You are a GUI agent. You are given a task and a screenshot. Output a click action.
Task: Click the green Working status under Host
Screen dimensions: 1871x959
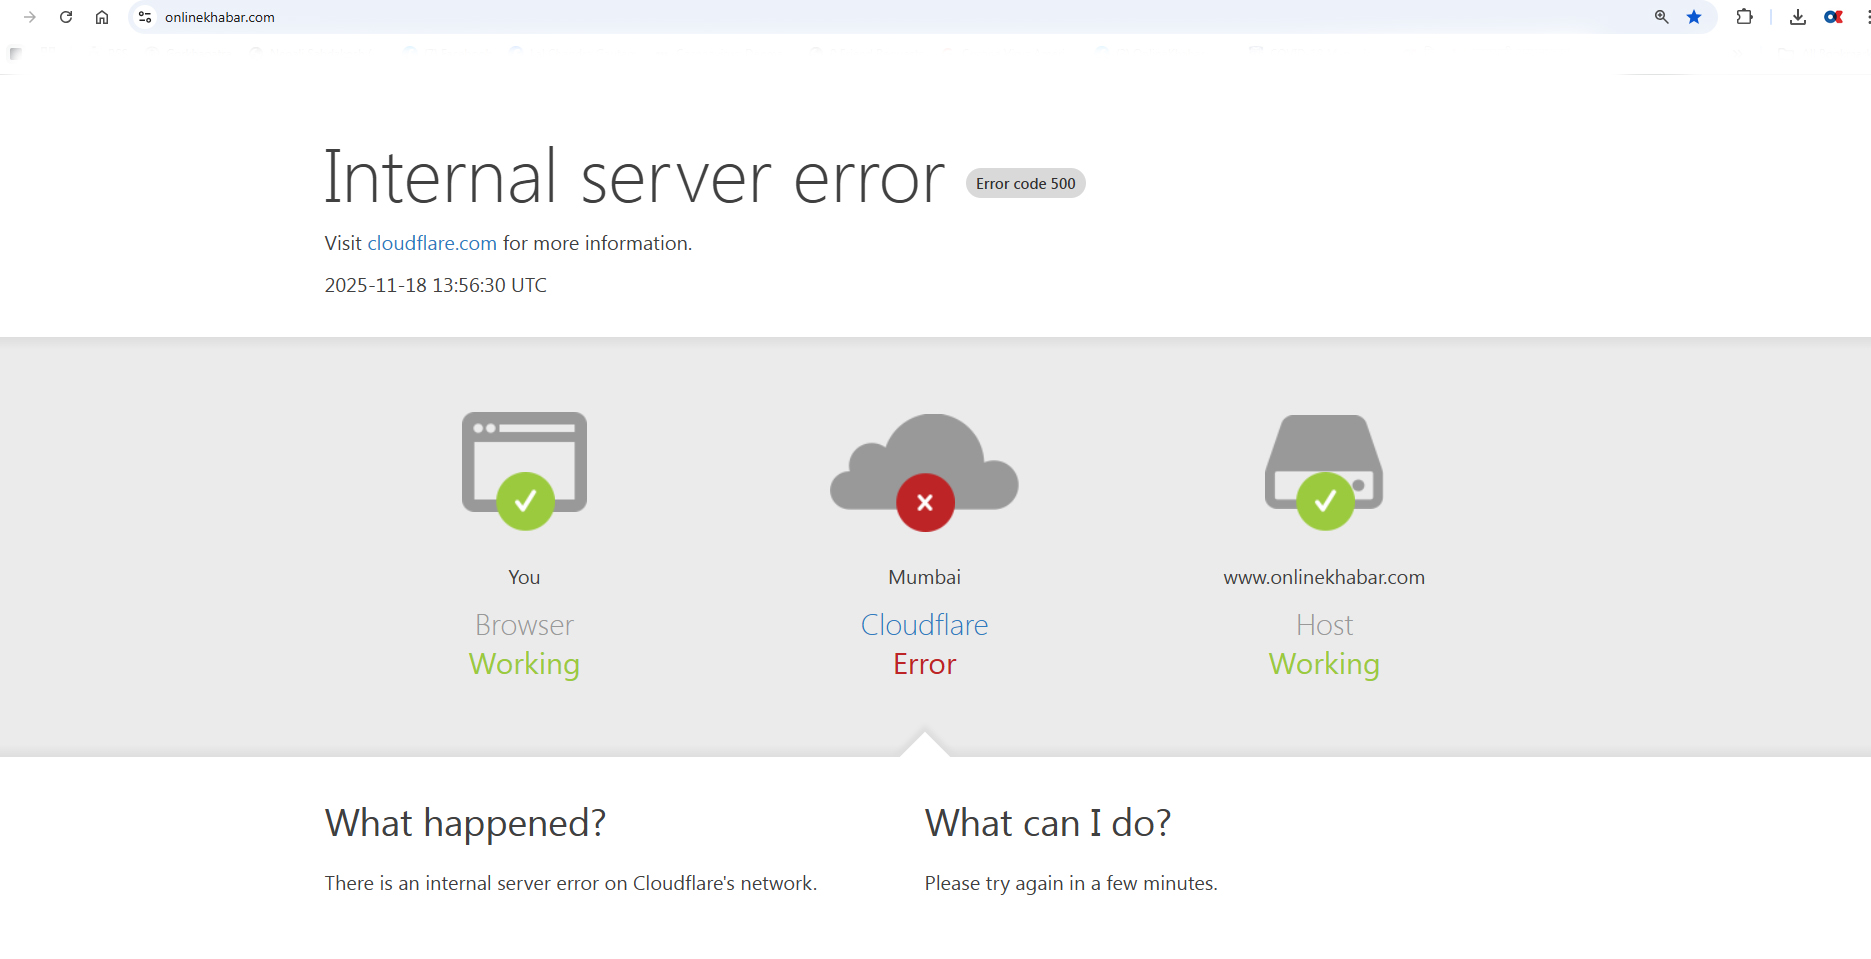pyautogui.click(x=1324, y=664)
